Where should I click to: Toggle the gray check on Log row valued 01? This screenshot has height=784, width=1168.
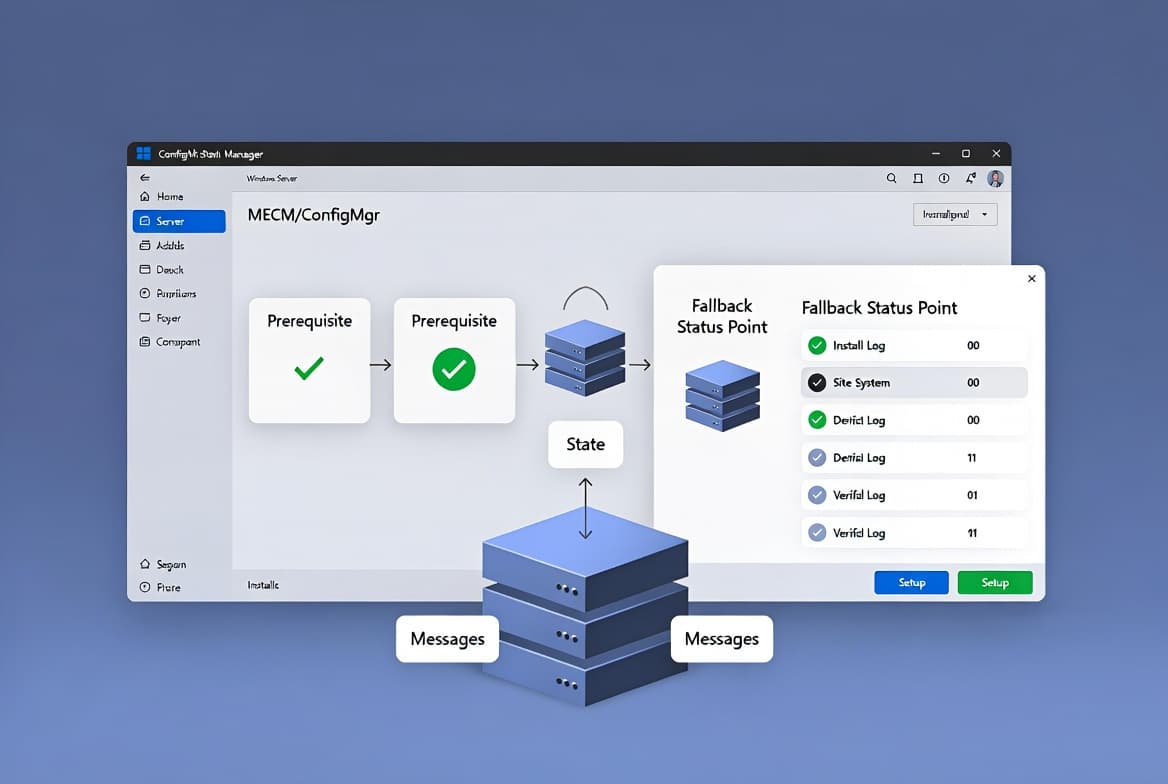(x=817, y=495)
